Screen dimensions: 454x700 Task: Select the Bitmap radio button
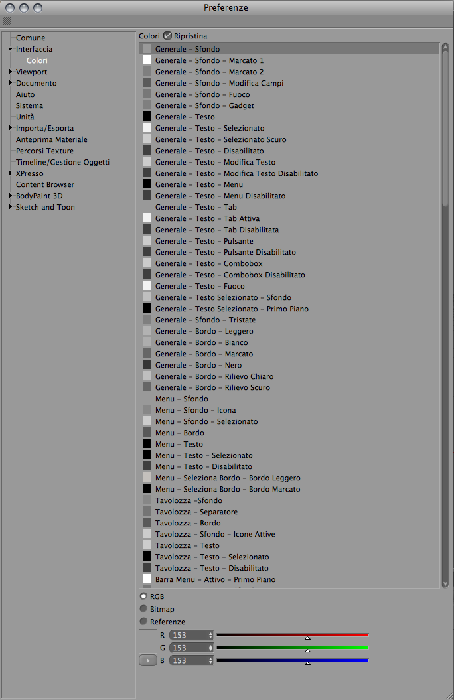pos(143,608)
